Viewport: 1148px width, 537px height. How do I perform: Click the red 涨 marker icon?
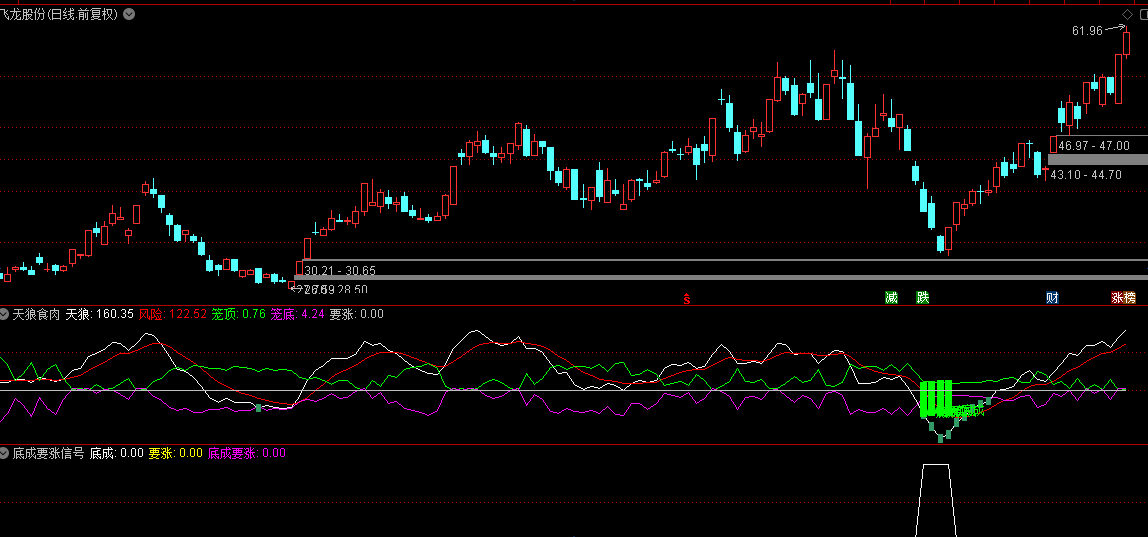(1117, 297)
